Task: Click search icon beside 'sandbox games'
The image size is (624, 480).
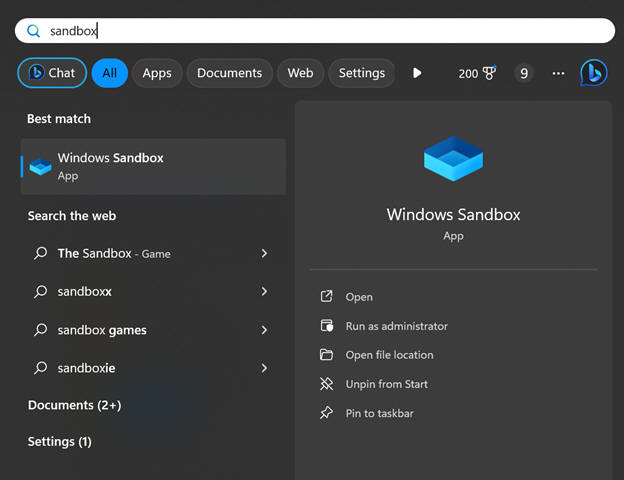Action: (x=41, y=330)
